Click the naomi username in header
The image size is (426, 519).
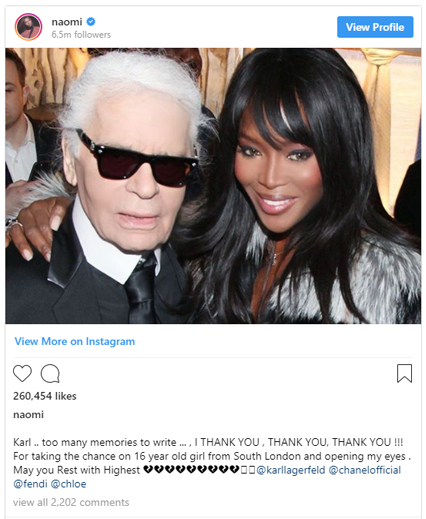tap(67, 22)
